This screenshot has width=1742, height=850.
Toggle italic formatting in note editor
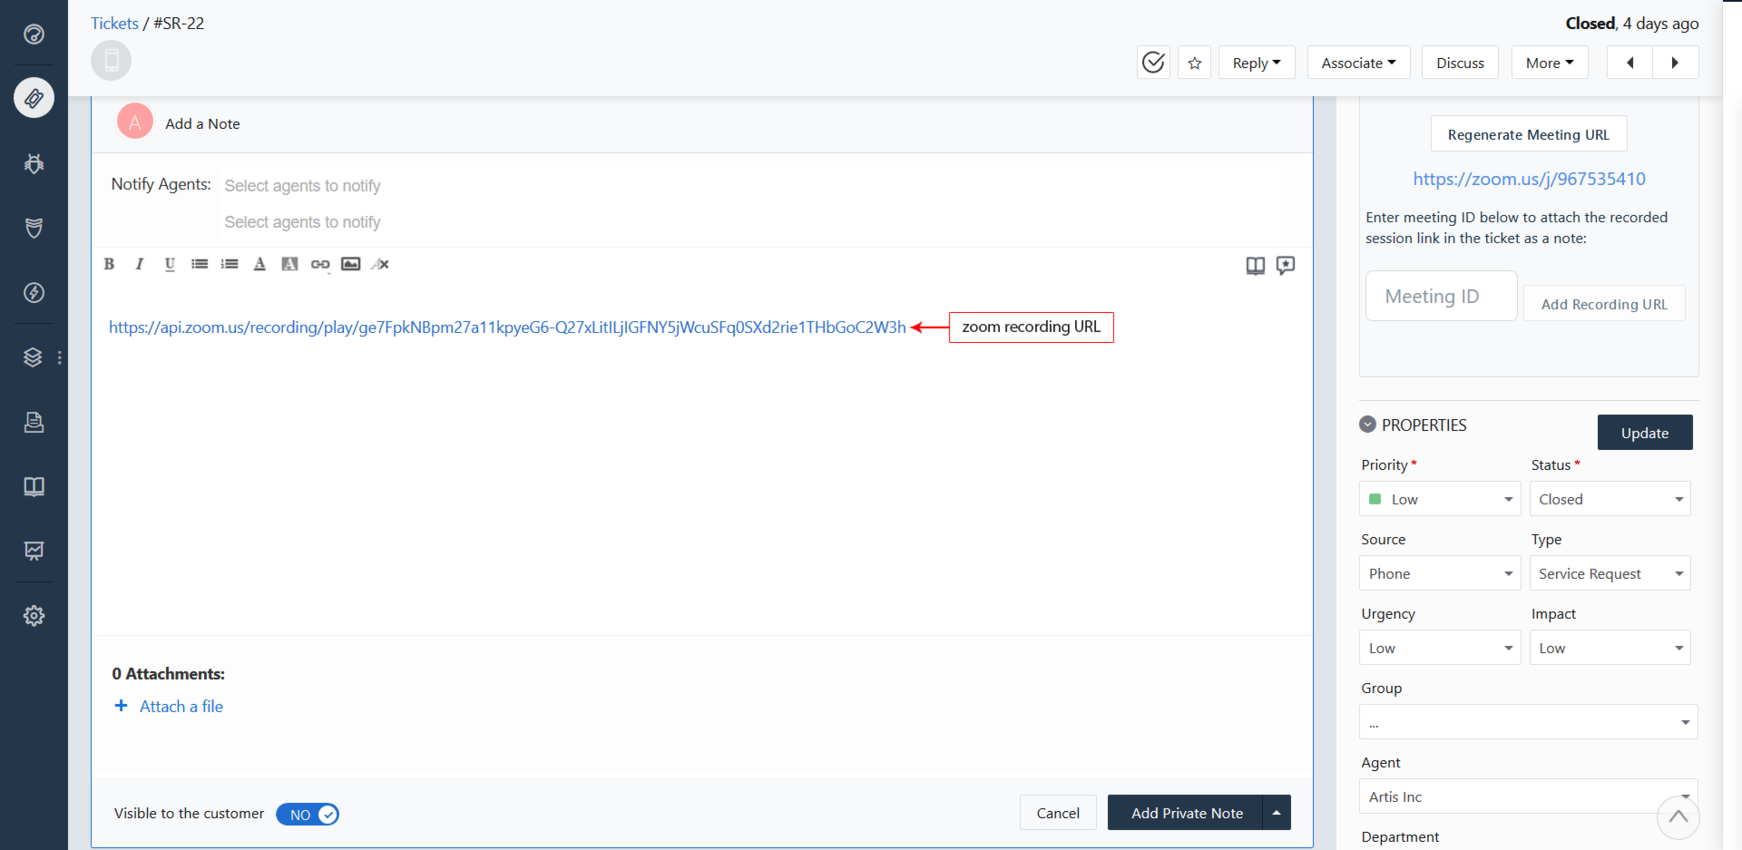click(139, 264)
